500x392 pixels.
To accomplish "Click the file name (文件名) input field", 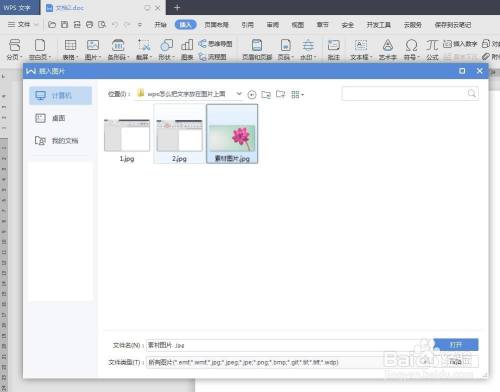I will [x=289, y=345].
